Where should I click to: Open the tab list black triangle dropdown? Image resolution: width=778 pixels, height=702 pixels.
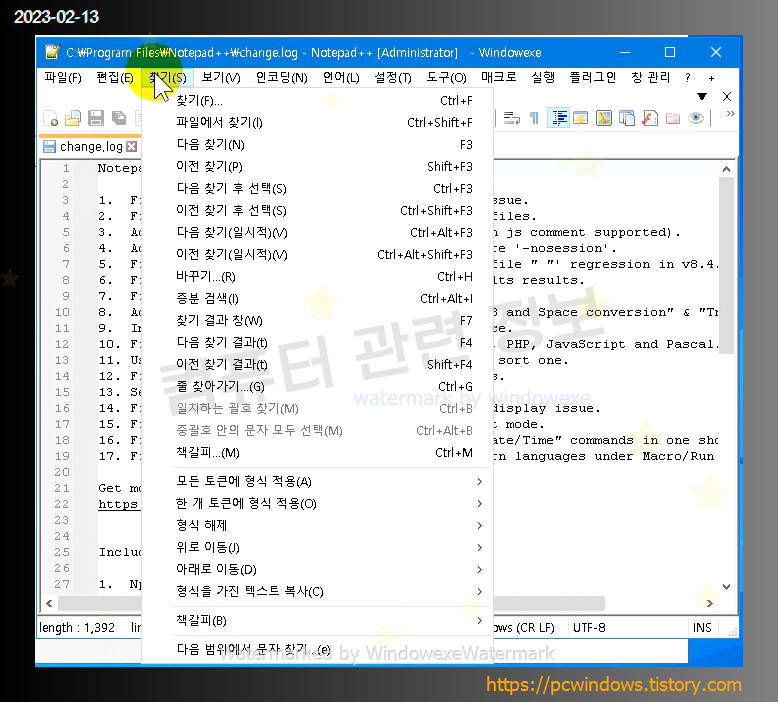pyautogui.click(x=702, y=96)
